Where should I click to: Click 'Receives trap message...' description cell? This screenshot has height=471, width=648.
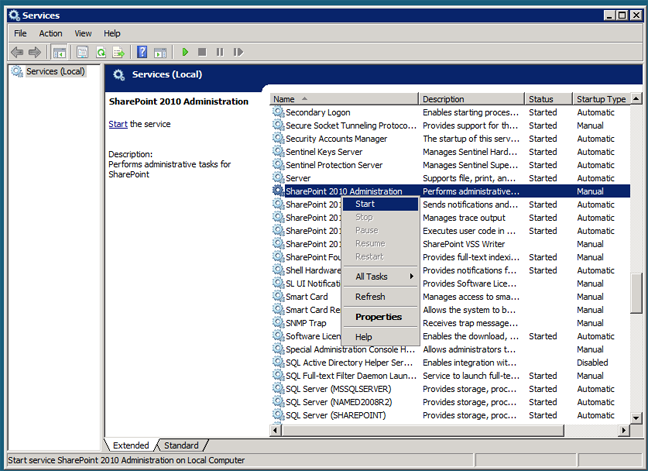click(x=470, y=323)
